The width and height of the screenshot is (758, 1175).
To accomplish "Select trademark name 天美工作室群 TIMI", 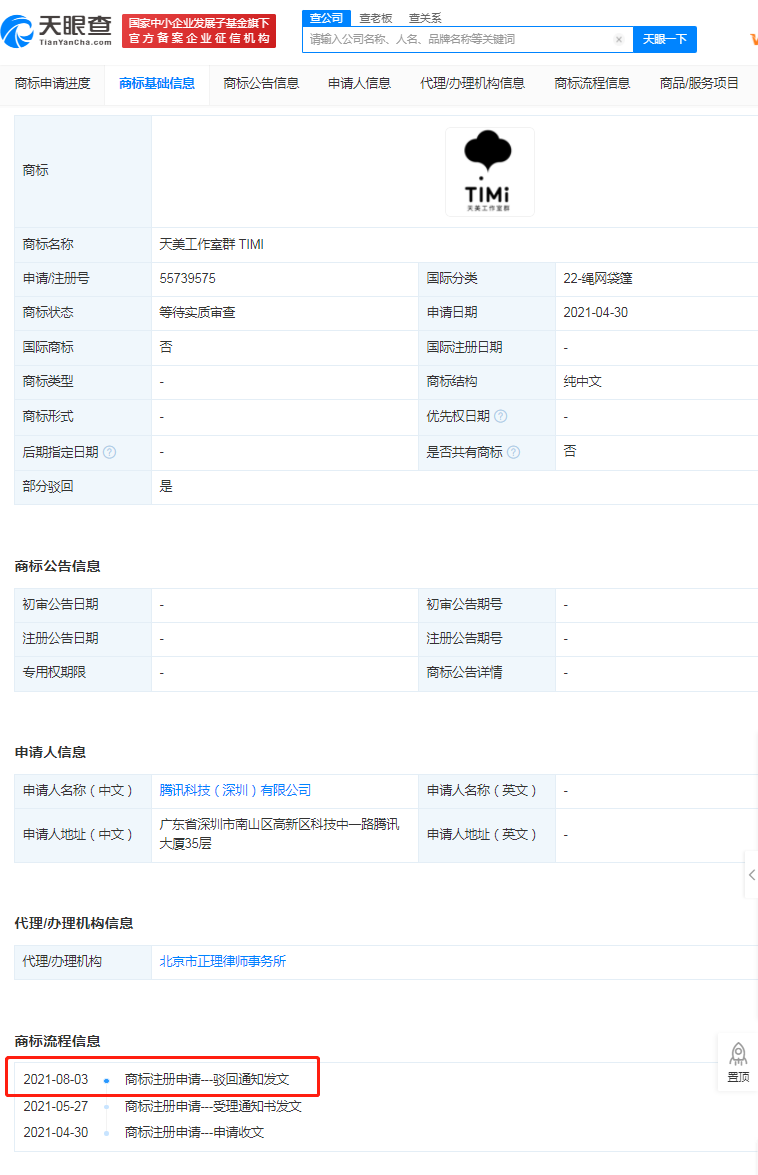I will [211, 244].
